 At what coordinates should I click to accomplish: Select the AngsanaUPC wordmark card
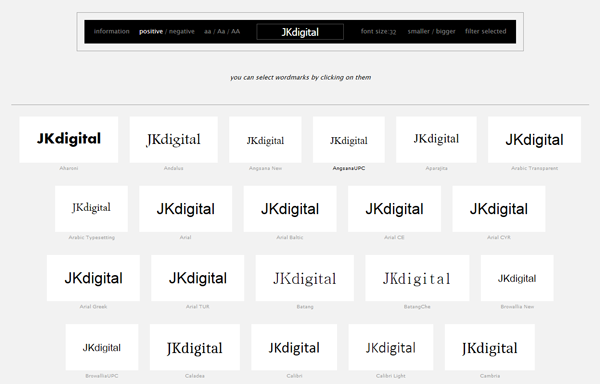[x=349, y=140]
